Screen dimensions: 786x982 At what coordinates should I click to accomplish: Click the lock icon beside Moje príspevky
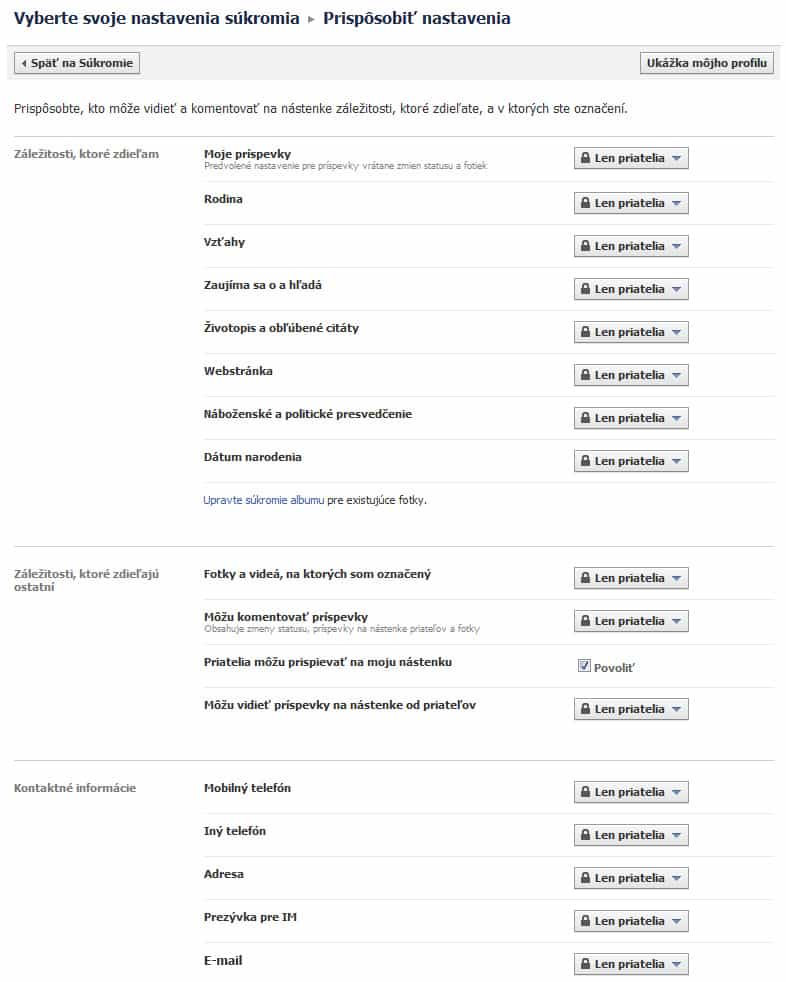[x=584, y=159]
